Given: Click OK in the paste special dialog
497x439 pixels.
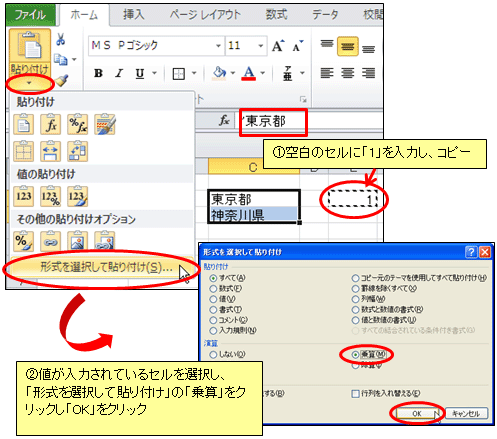Looking at the screenshot, I should 417,414.
